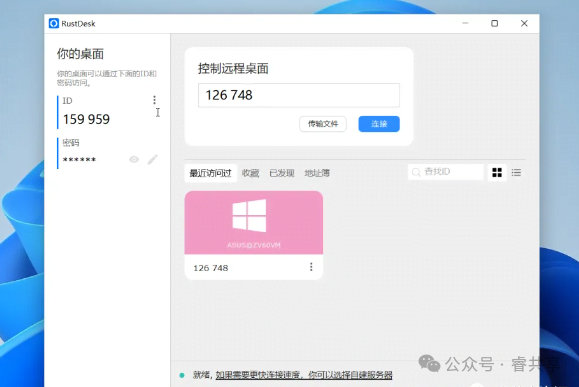Click the green ready status dot
This screenshot has width=579, height=387.
pyautogui.click(x=182, y=375)
